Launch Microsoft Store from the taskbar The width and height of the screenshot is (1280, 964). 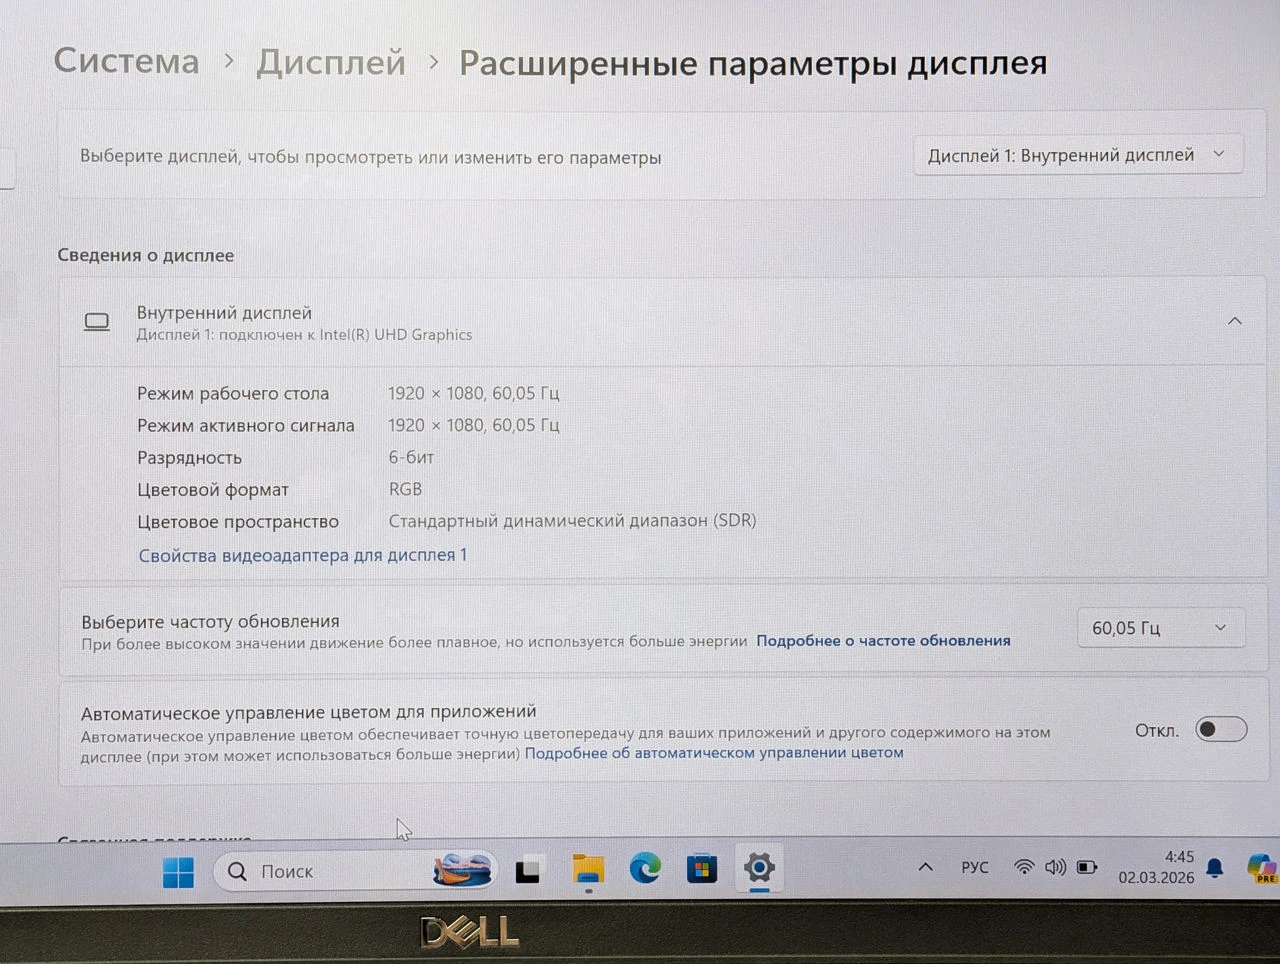702,868
